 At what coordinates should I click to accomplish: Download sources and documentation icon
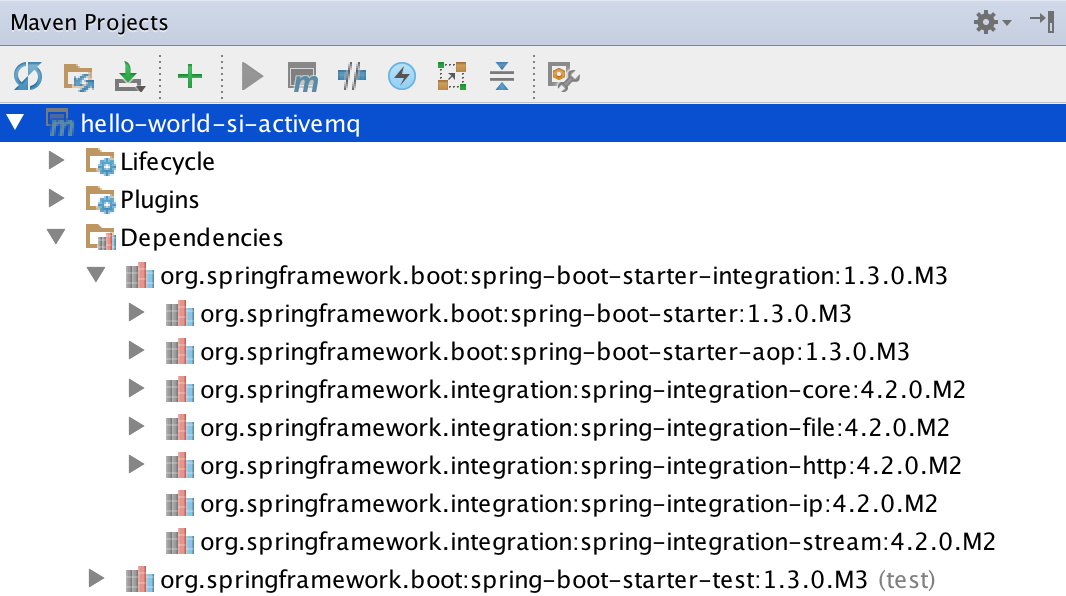[129, 76]
